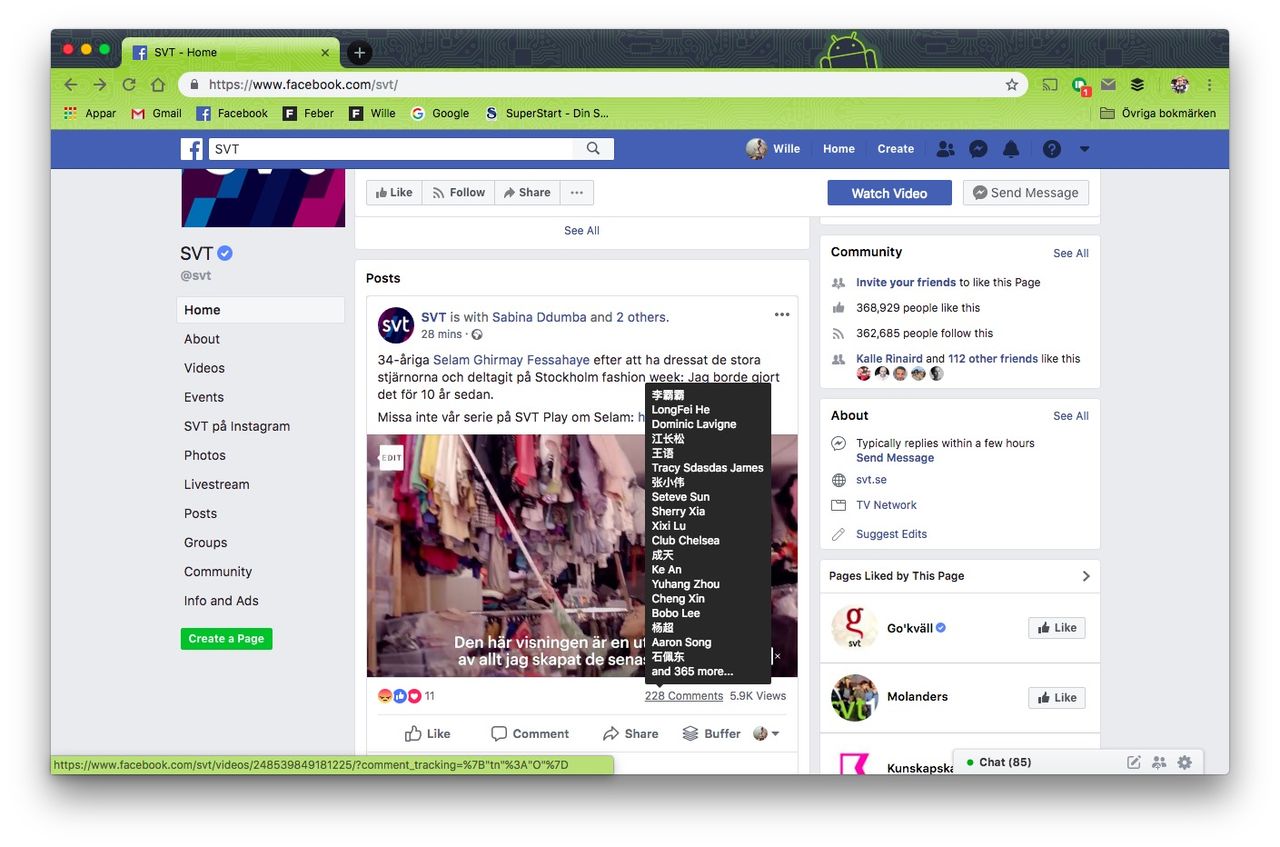The image size is (1280, 847).
Task: Open the three-dot more menu beside Share
Action: tap(577, 193)
